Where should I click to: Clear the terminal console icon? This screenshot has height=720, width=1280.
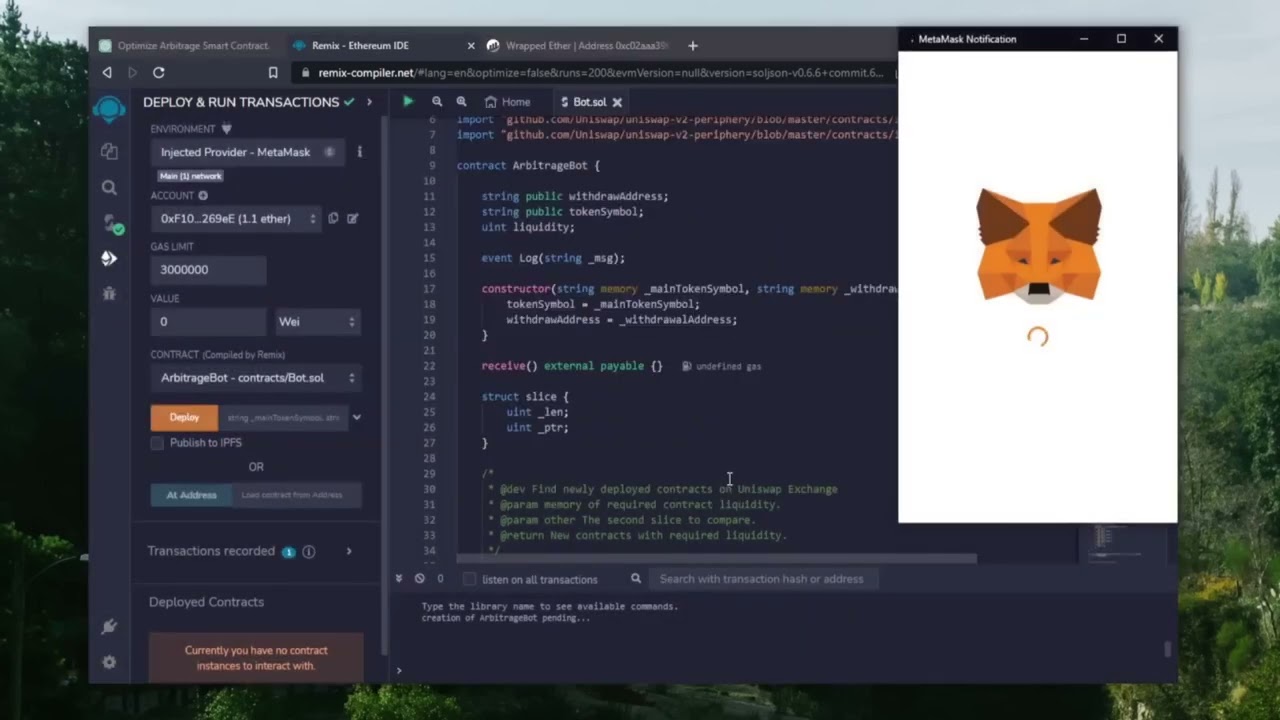[x=420, y=578]
